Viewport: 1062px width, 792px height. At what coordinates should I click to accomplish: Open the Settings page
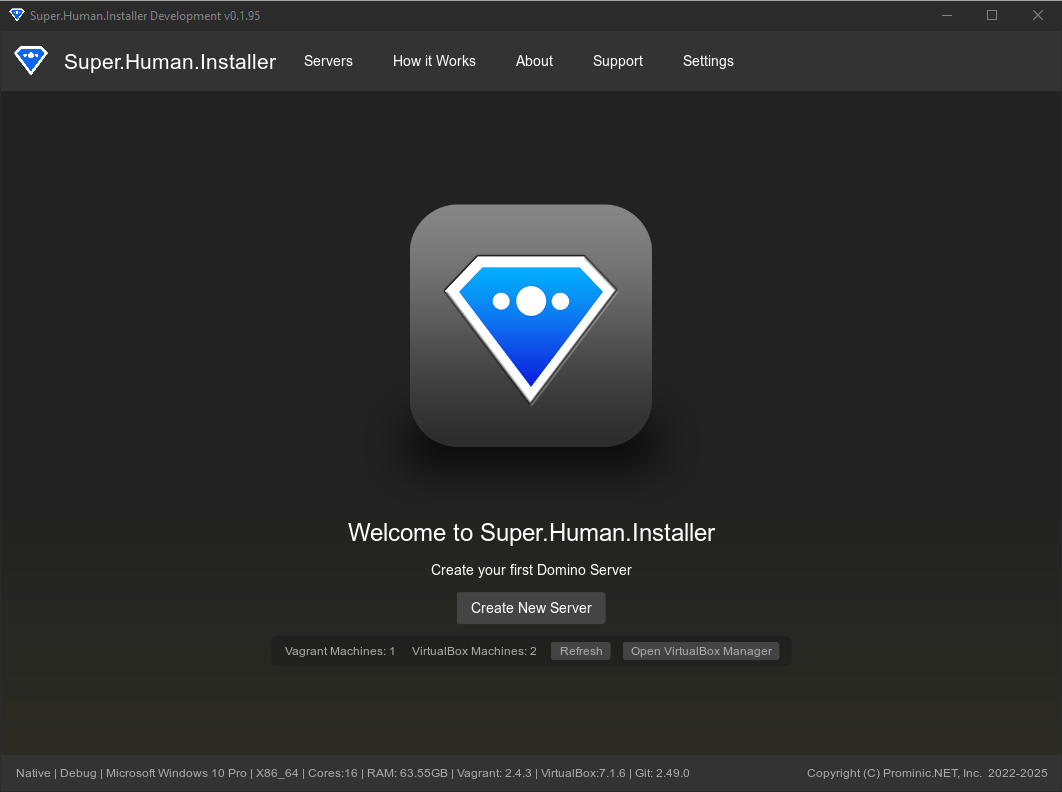click(x=708, y=61)
